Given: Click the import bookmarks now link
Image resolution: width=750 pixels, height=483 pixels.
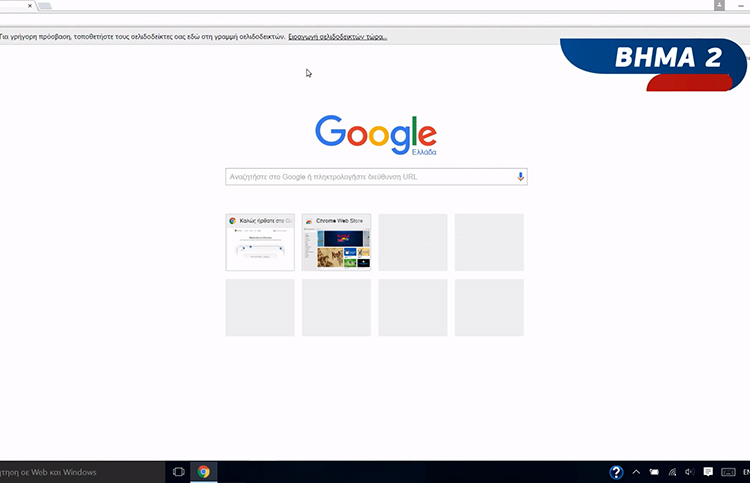Looking at the screenshot, I should click(x=337, y=37).
